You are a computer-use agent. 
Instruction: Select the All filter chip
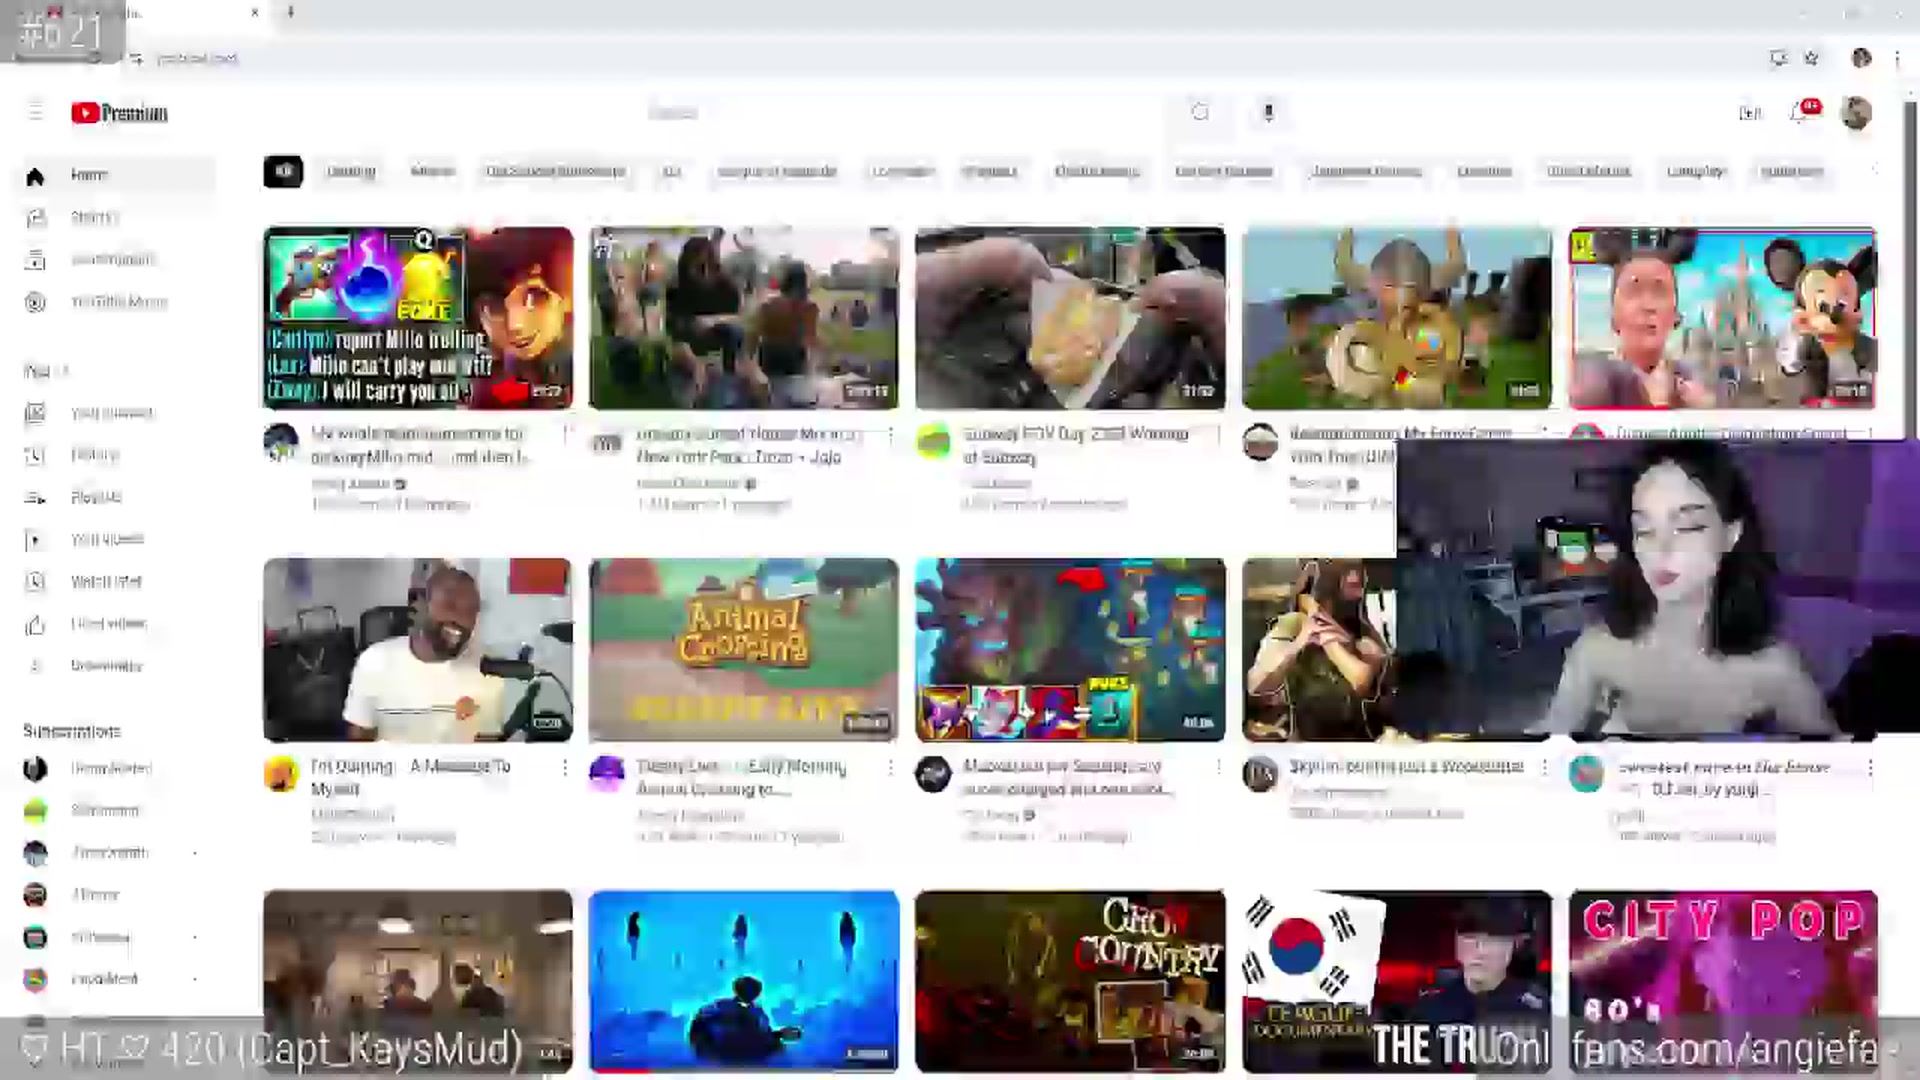283,171
